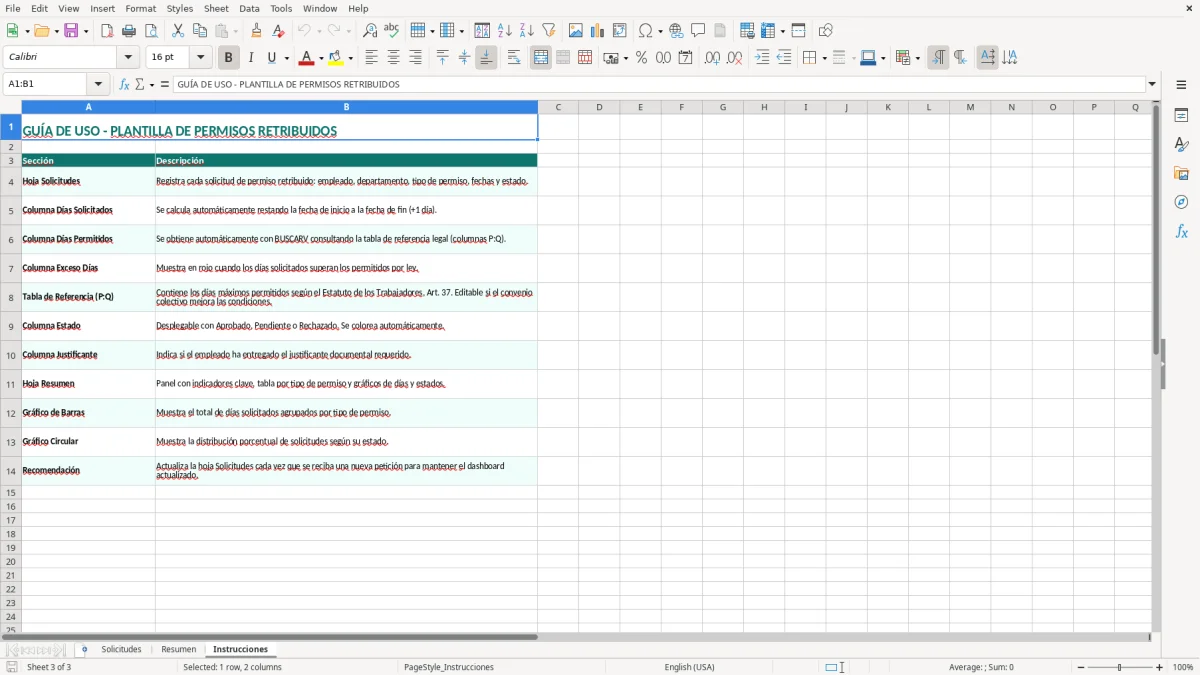
Task: Open the Sheet menu
Action: click(216, 8)
